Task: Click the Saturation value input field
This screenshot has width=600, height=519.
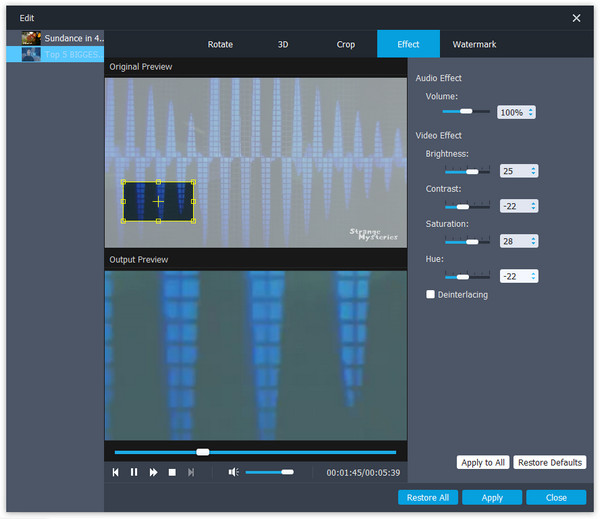Action: [x=515, y=241]
